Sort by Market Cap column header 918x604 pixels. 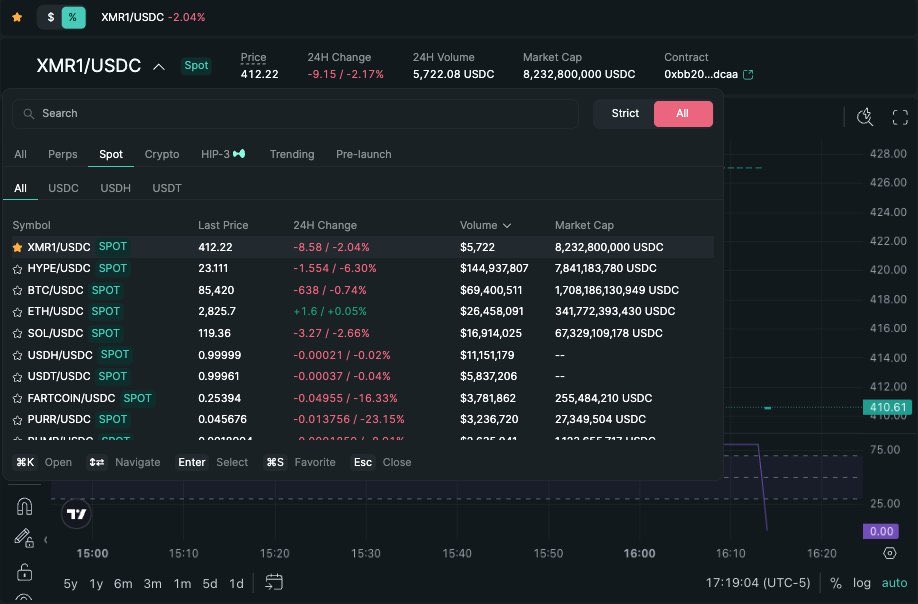pyautogui.click(x=584, y=225)
